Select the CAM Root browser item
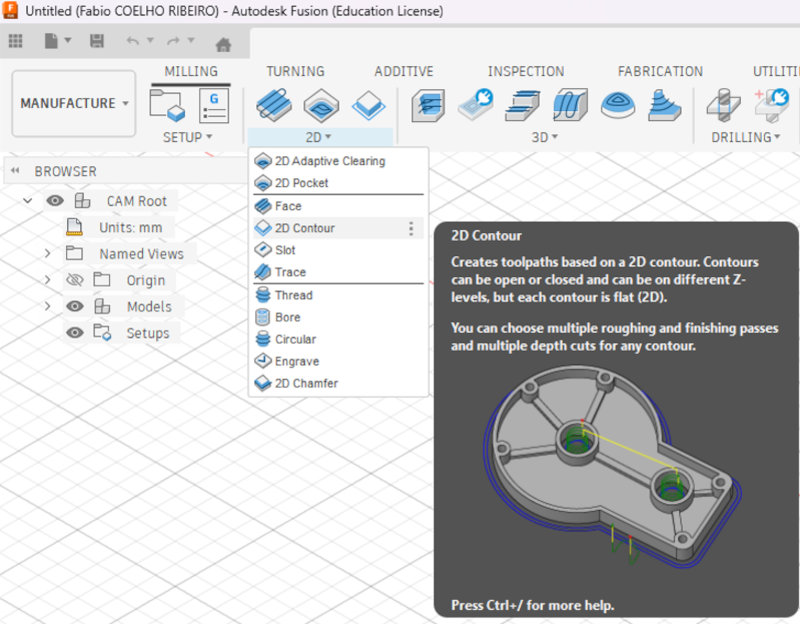800x624 pixels. point(137,201)
